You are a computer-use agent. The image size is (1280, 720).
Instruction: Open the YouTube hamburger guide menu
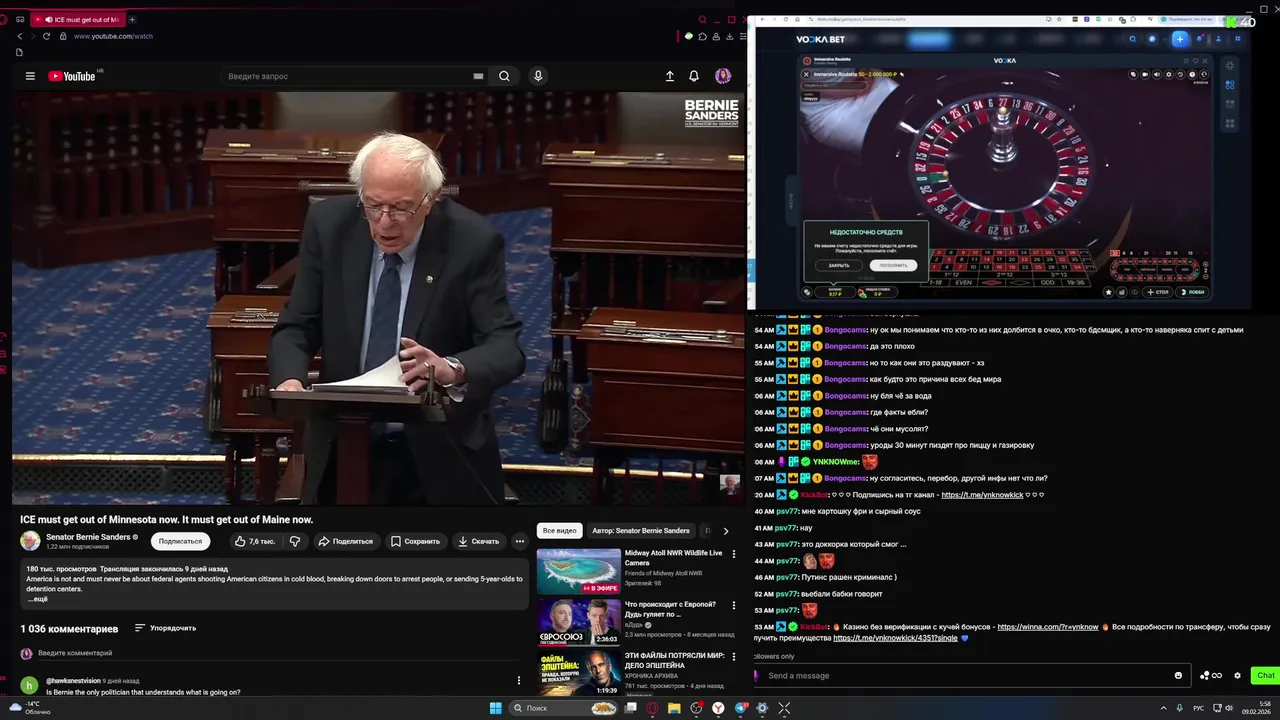(x=30, y=76)
